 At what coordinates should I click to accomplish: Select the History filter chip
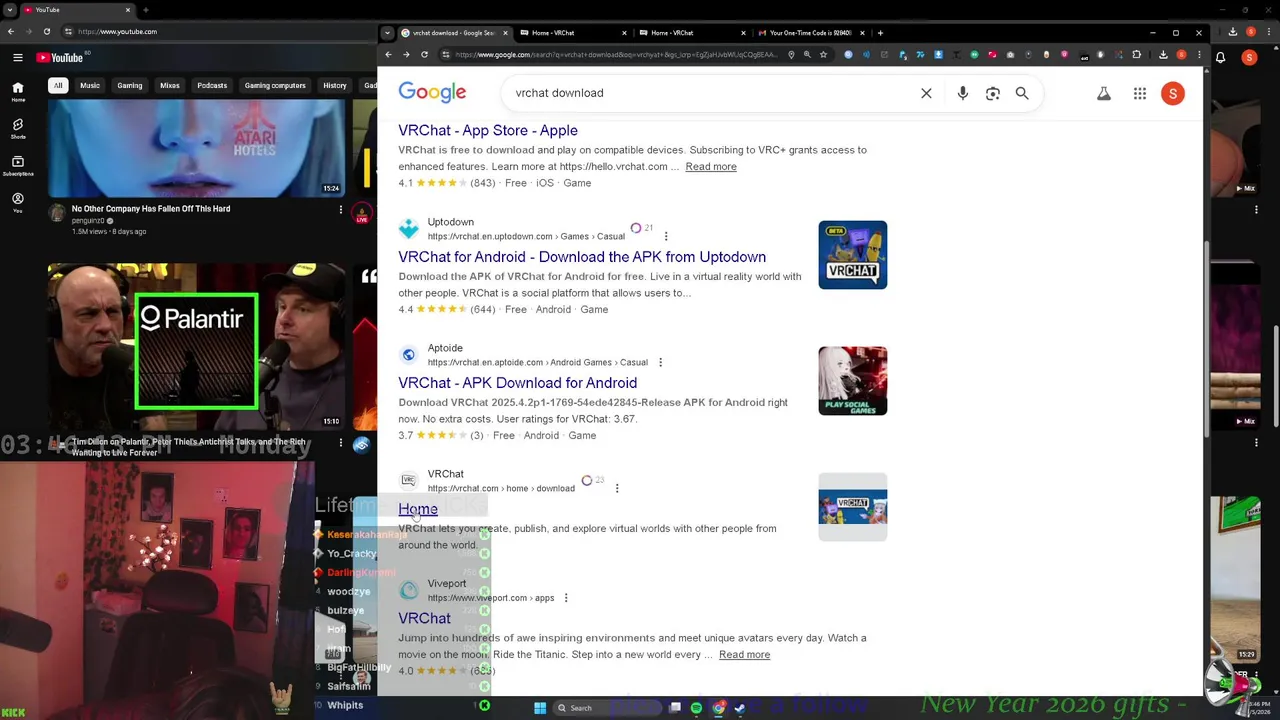[x=335, y=85]
